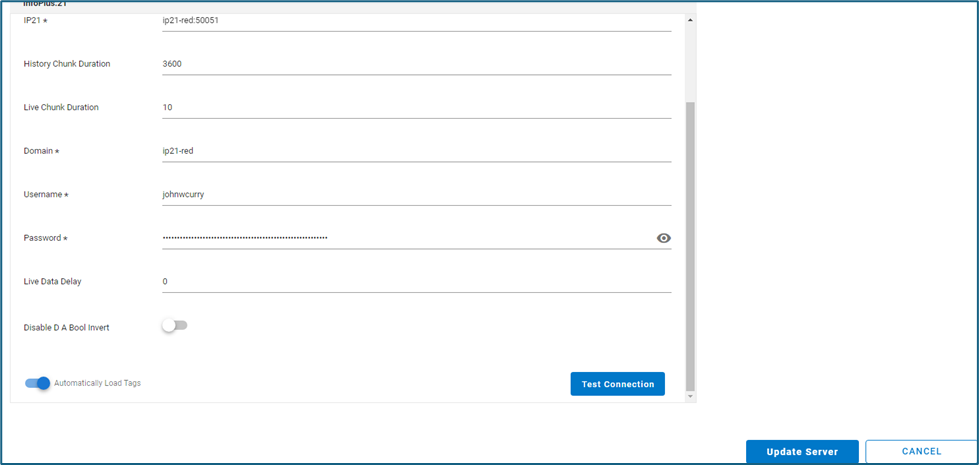This screenshot has height=465, width=979.
Task: Click the scrollbar down arrow
Action: (690, 396)
